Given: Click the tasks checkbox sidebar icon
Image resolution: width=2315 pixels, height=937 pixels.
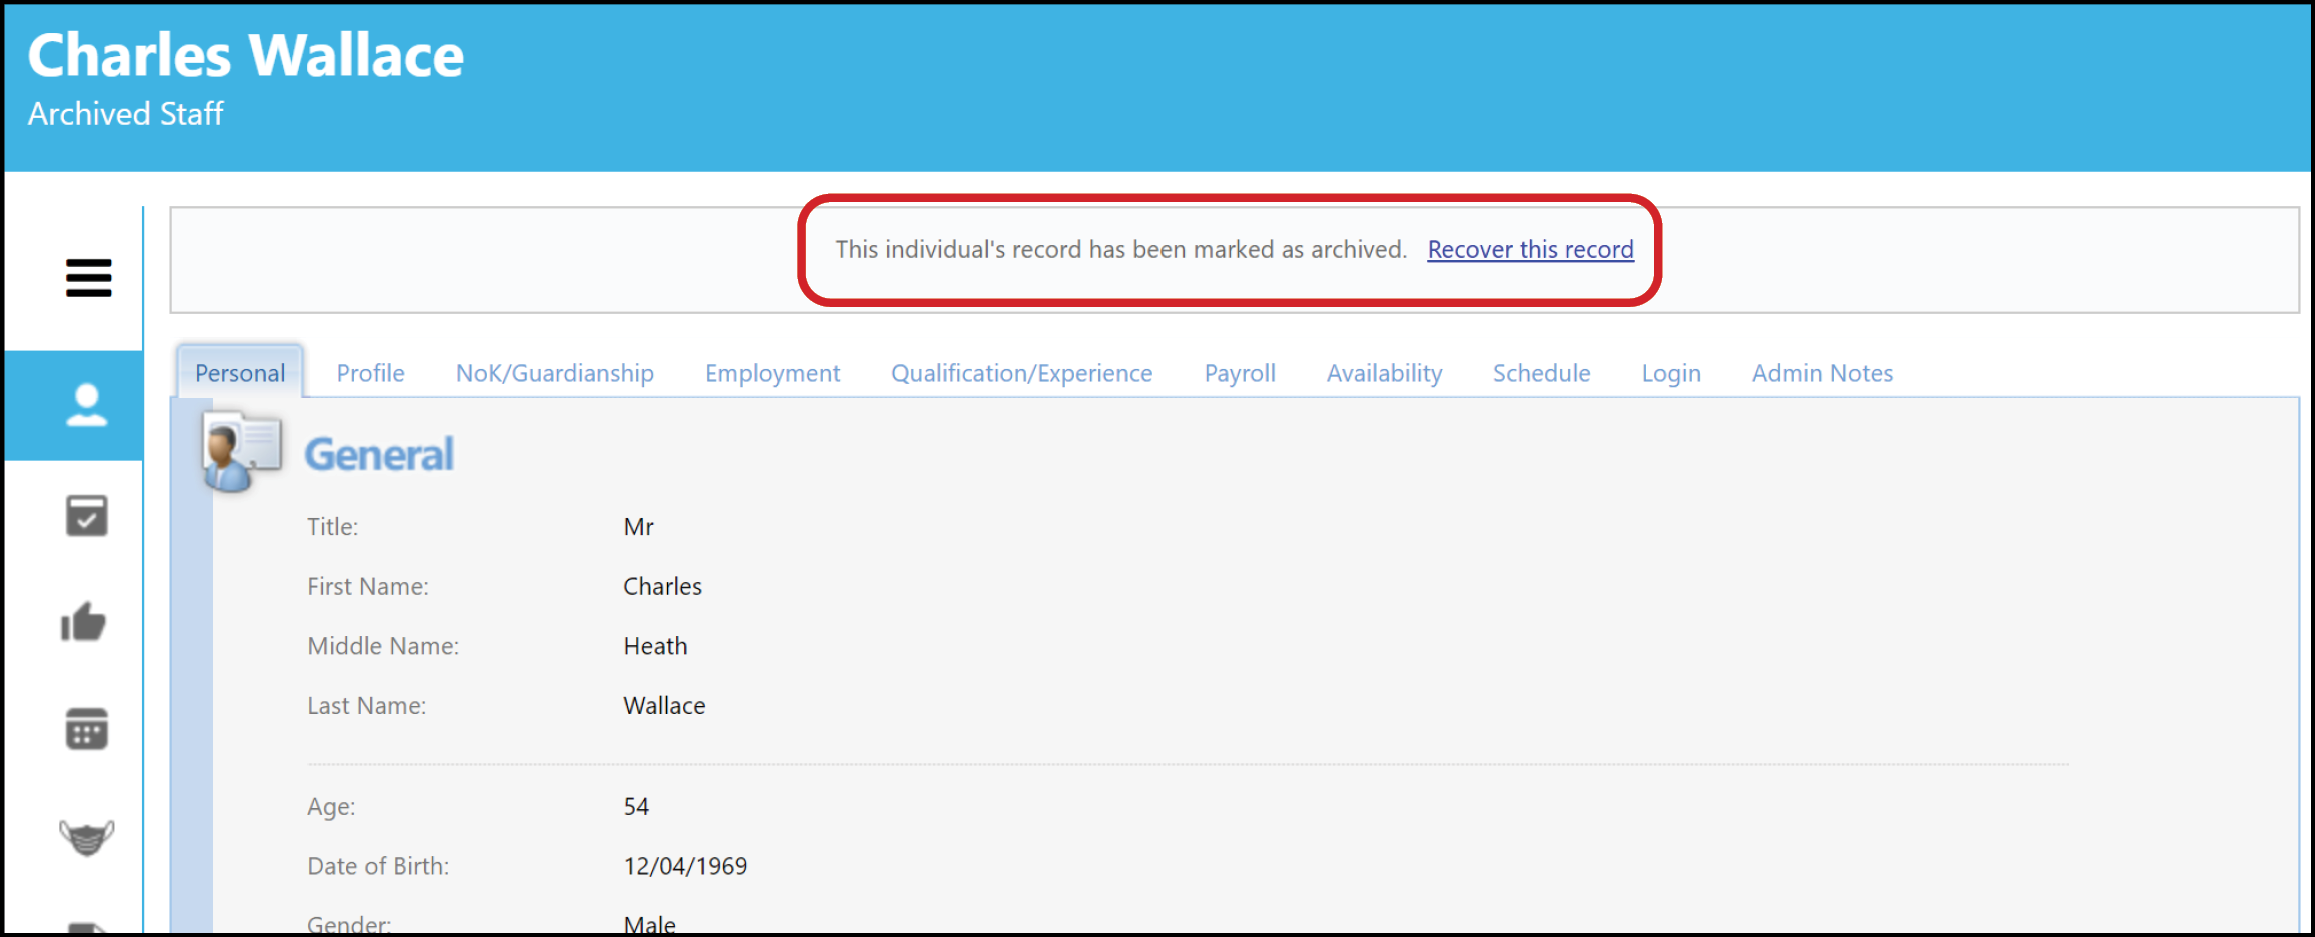Looking at the screenshot, I should (87, 515).
